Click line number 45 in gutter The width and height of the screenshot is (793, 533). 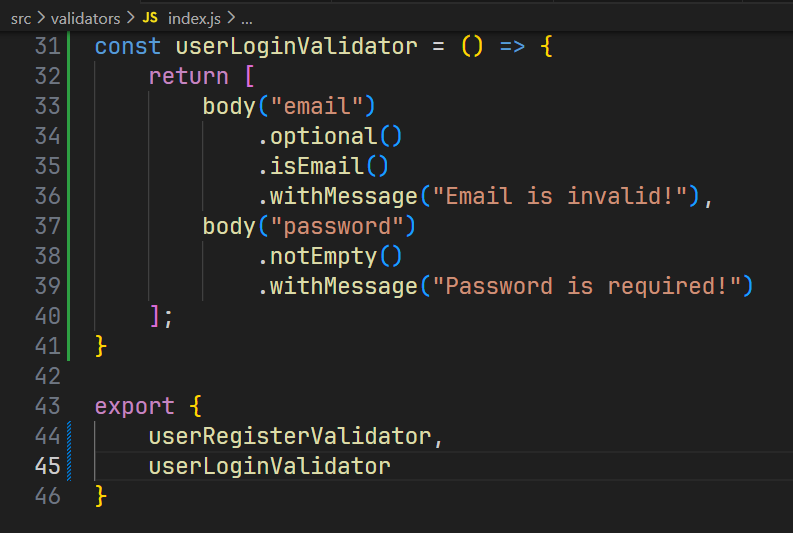(x=48, y=466)
